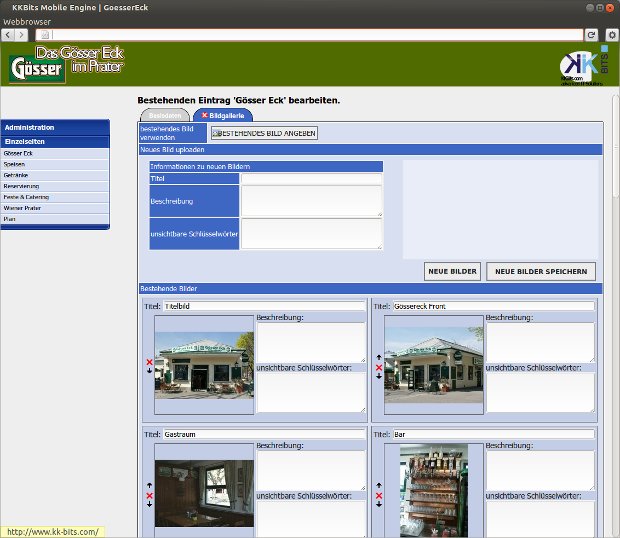This screenshot has height=538, width=620.
Task: Move the Titelbild image down with the arrow
Action: coord(149,370)
